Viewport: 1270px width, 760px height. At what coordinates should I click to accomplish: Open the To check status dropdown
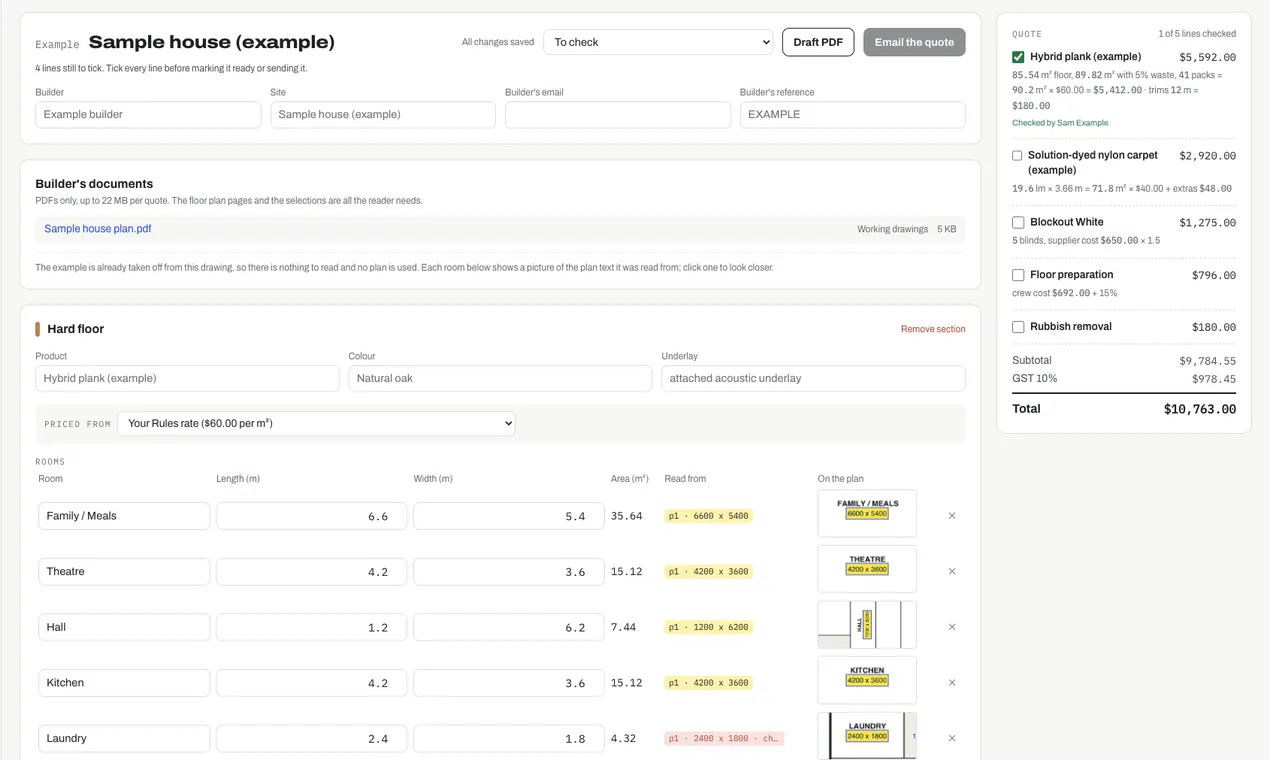click(659, 42)
